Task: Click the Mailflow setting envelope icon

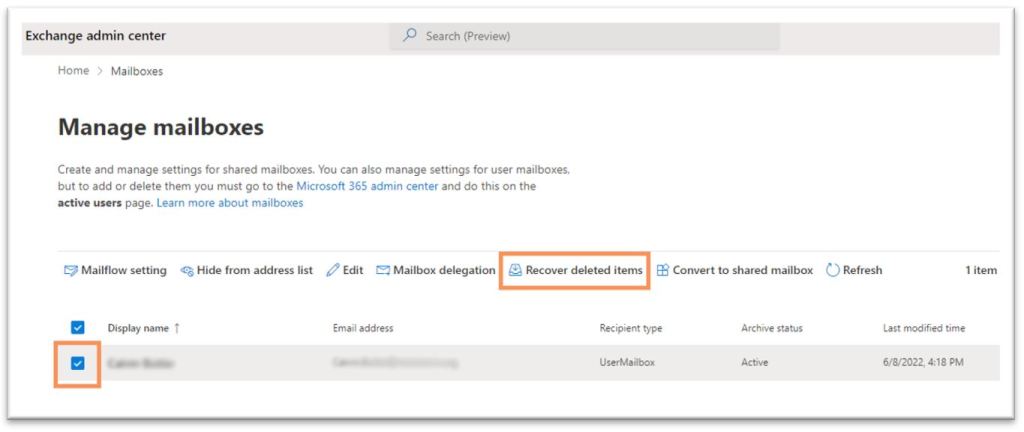Action: [x=71, y=270]
